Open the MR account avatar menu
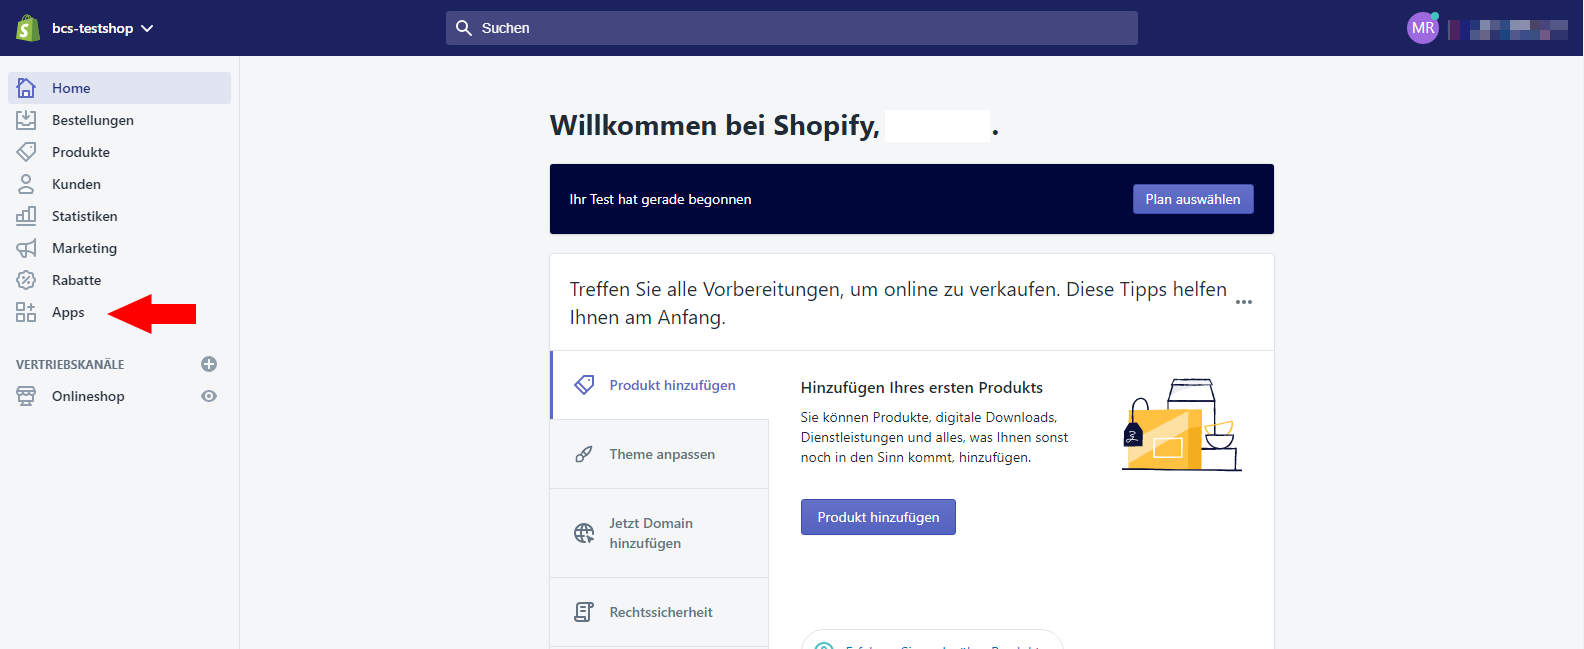Screen dimensions: 1584x649 coord(1423,28)
